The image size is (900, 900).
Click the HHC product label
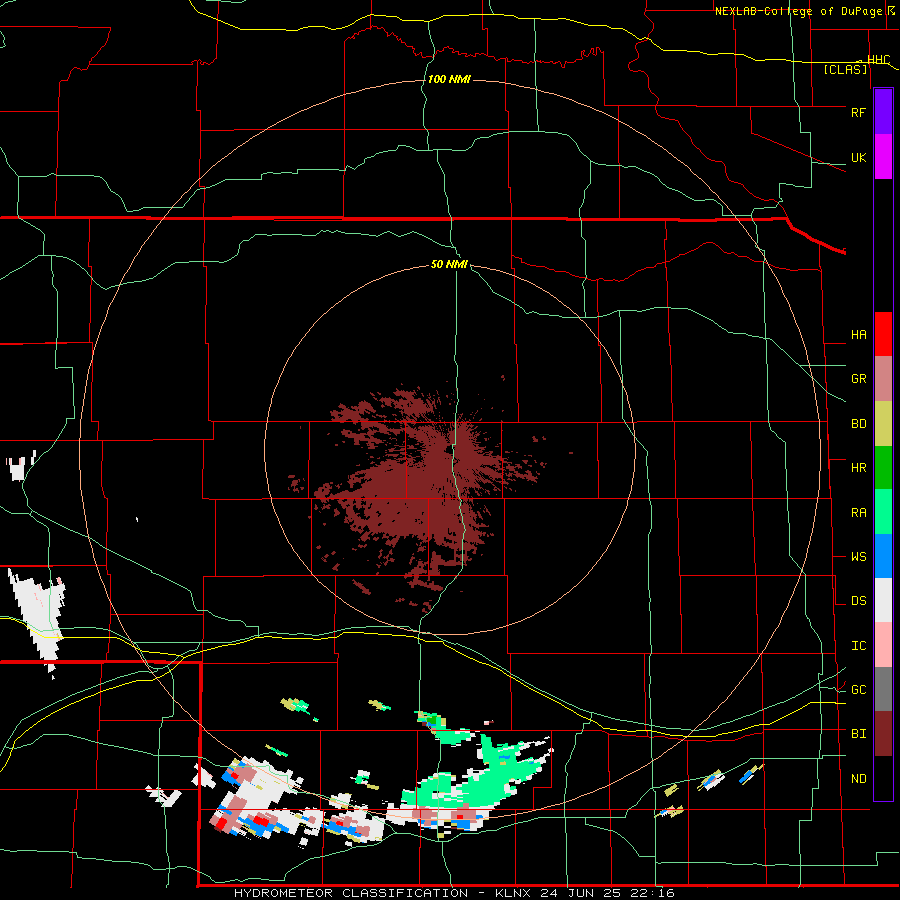pos(878,60)
